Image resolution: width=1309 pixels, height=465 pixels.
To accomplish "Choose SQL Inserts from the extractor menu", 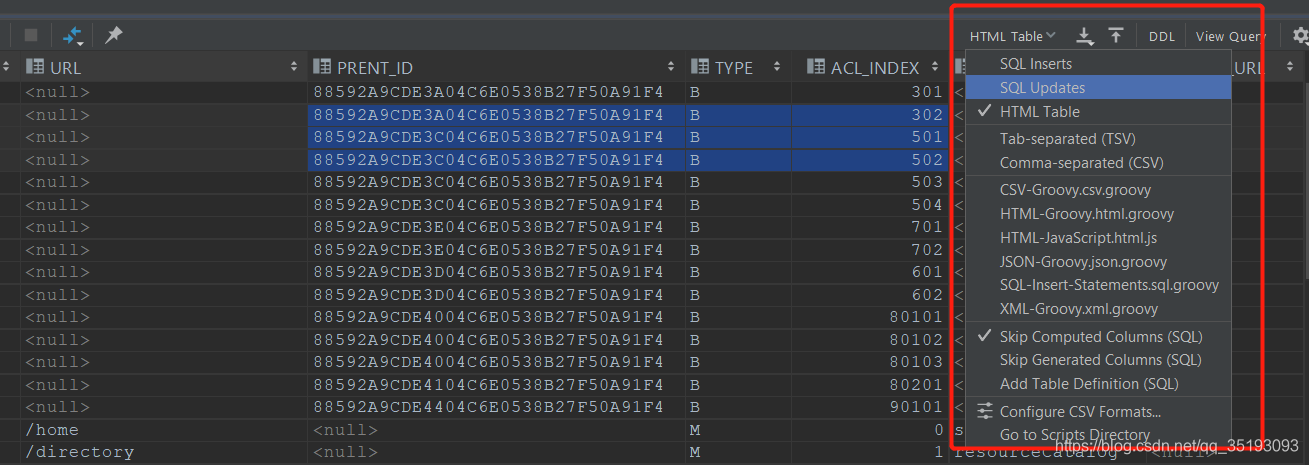I will point(1098,63).
